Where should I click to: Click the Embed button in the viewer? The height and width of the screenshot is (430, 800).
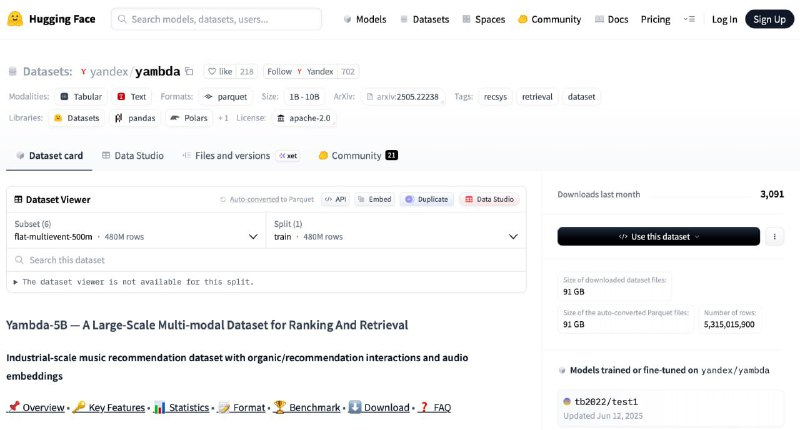[375, 199]
